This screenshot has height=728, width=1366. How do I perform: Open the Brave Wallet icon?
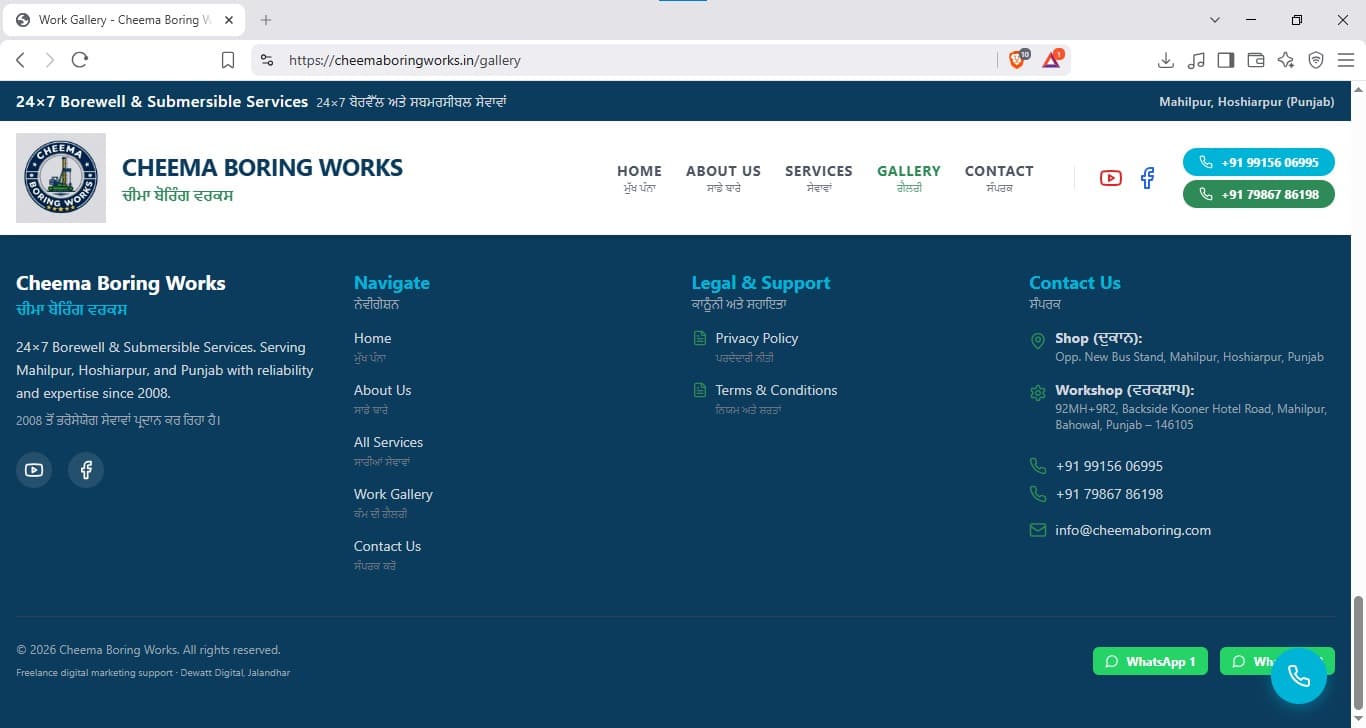pyautogui.click(x=1256, y=60)
